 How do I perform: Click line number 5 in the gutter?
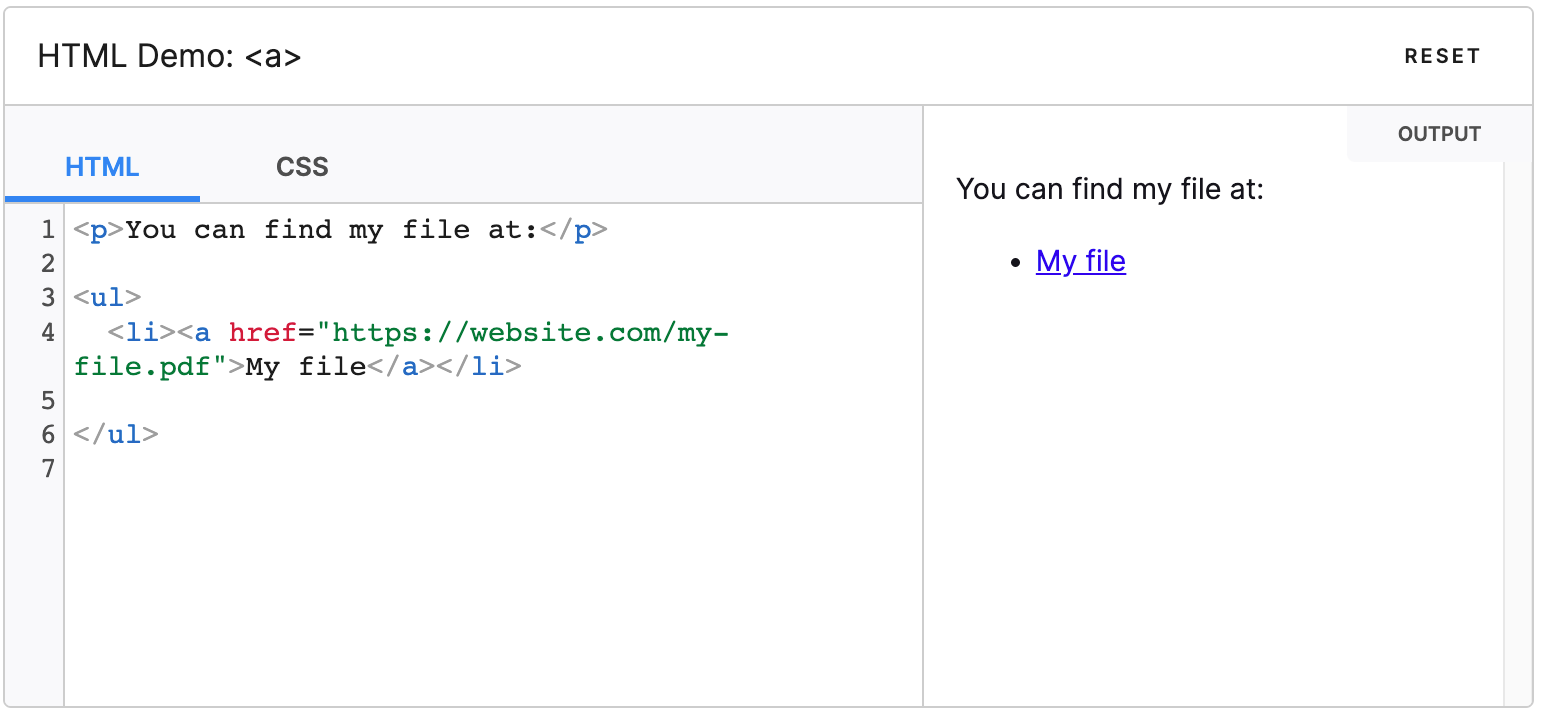[x=48, y=401]
